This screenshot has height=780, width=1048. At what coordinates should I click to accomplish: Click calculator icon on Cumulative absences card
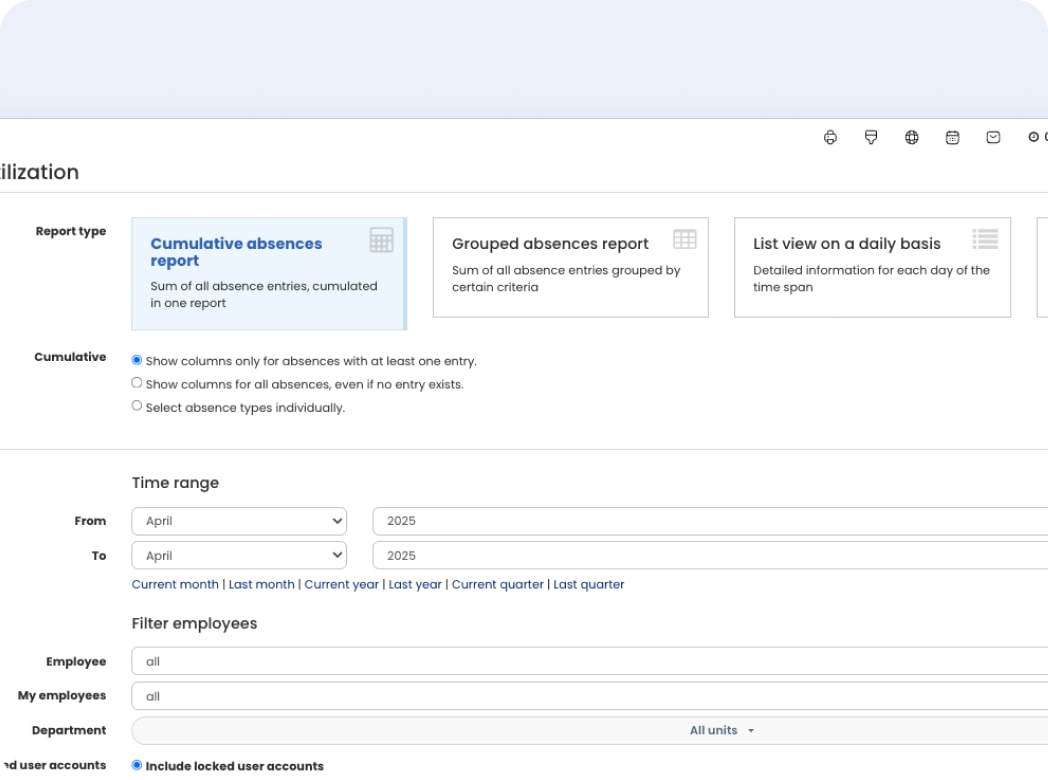381,240
